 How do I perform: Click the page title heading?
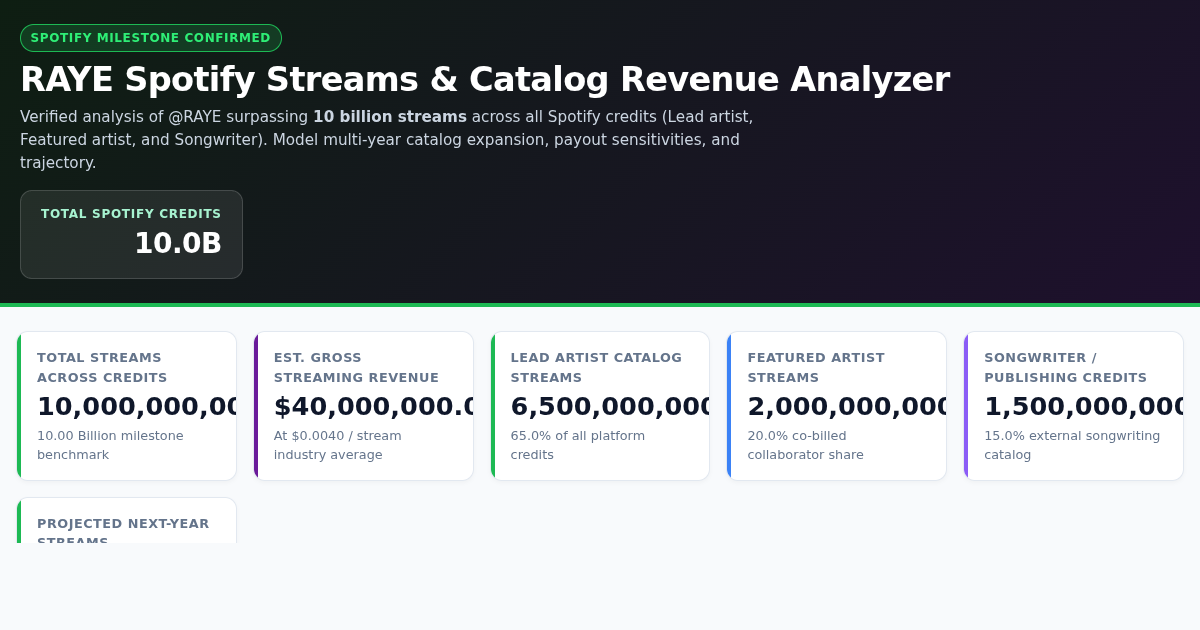point(485,79)
